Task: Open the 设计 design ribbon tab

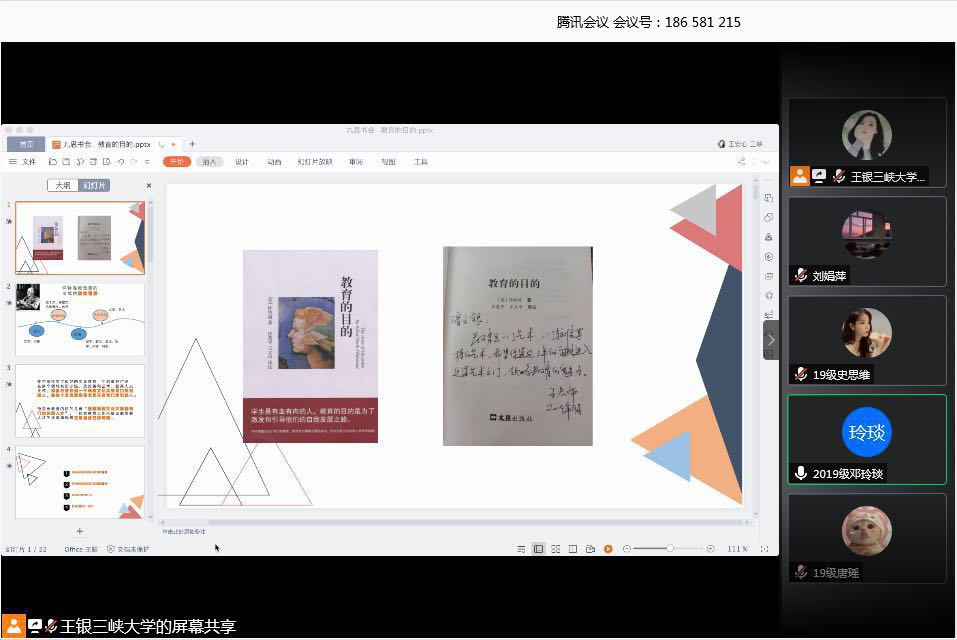Action: pyautogui.click(x=242, y=161)
